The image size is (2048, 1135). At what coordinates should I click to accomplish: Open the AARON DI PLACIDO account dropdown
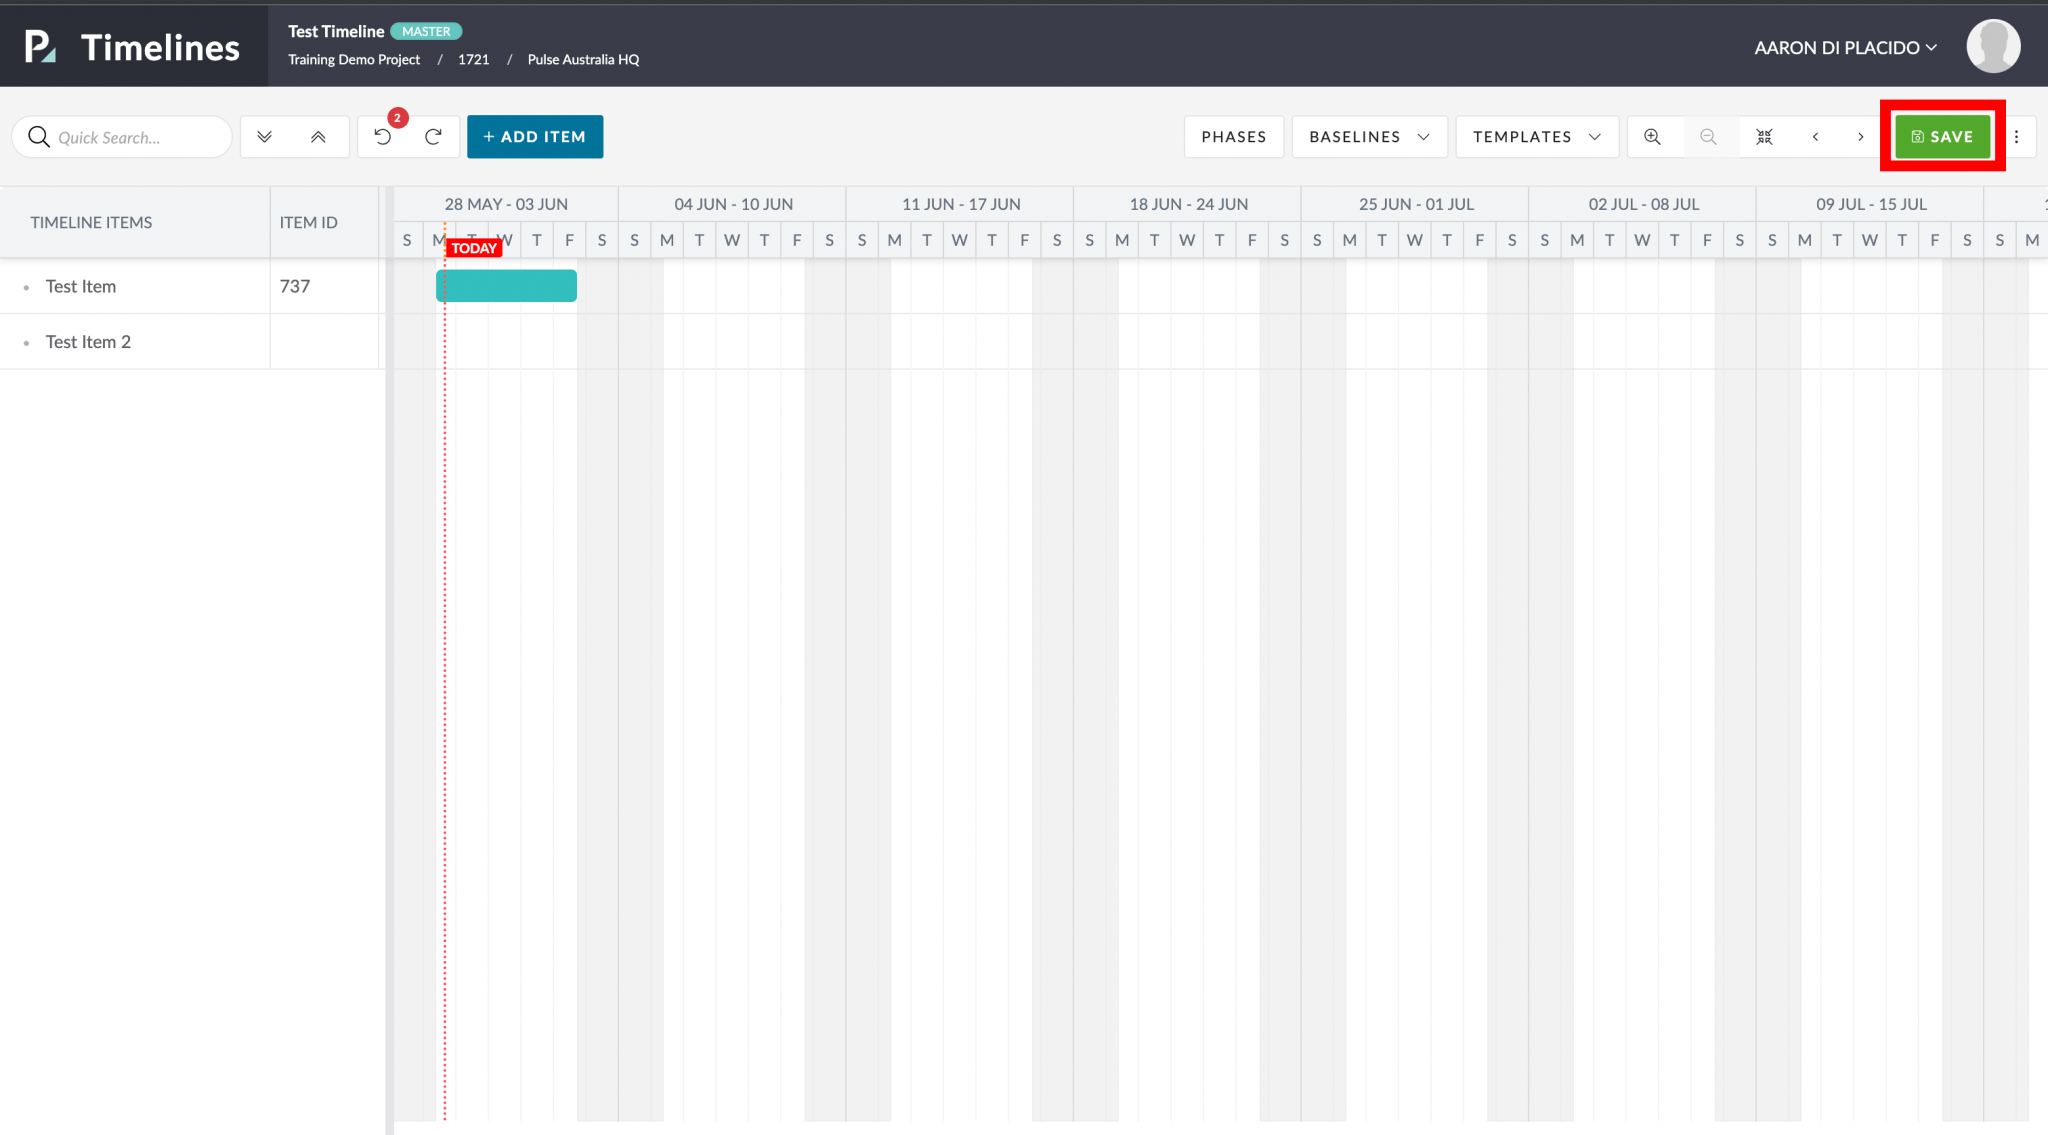point(1843,47)
